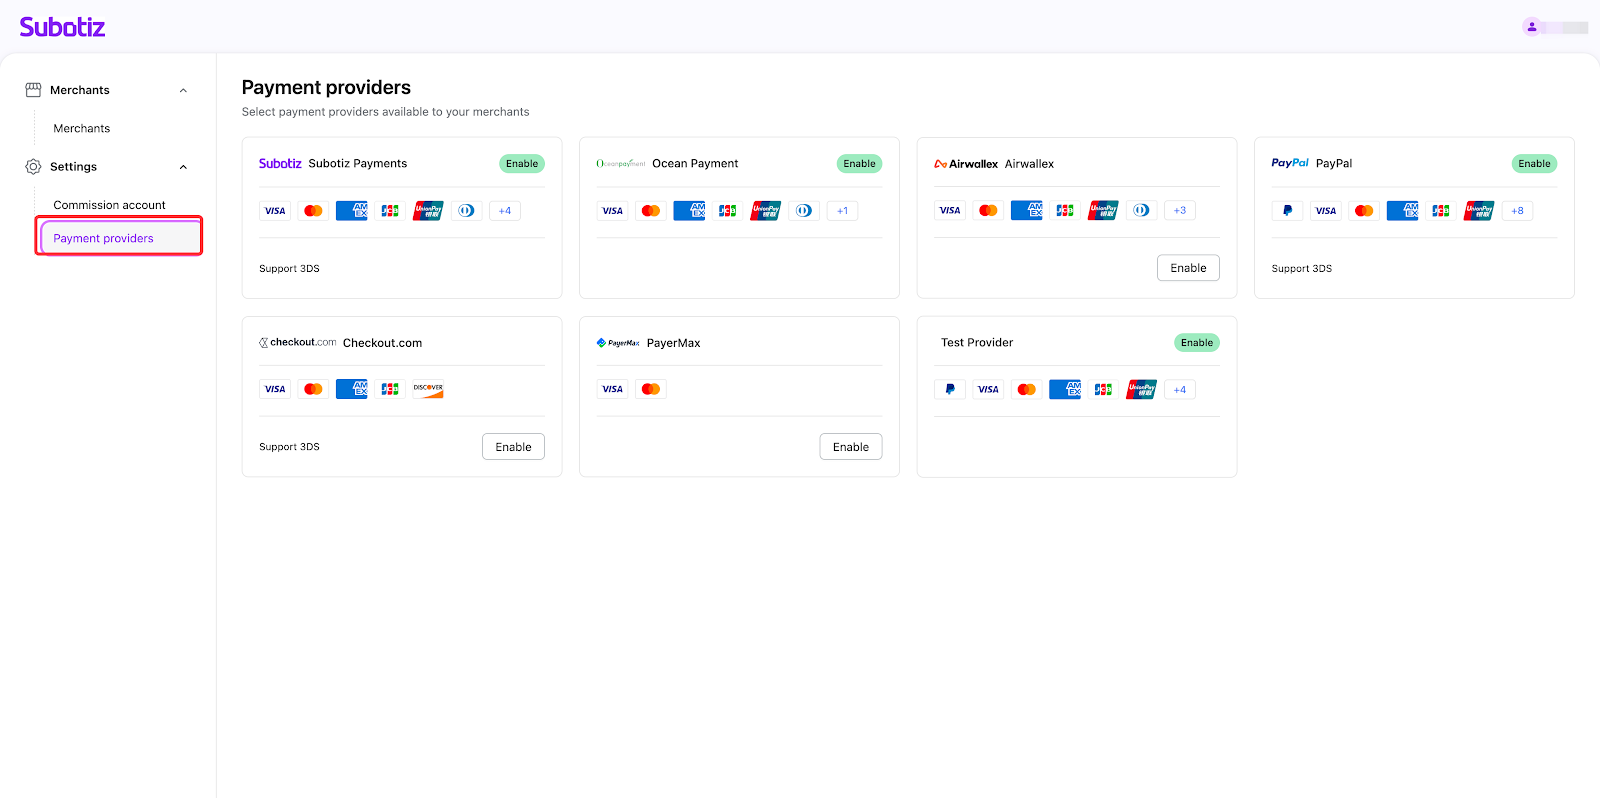
Task: Toggle the Enable badge on PayPal
Action: point(1533,164)
